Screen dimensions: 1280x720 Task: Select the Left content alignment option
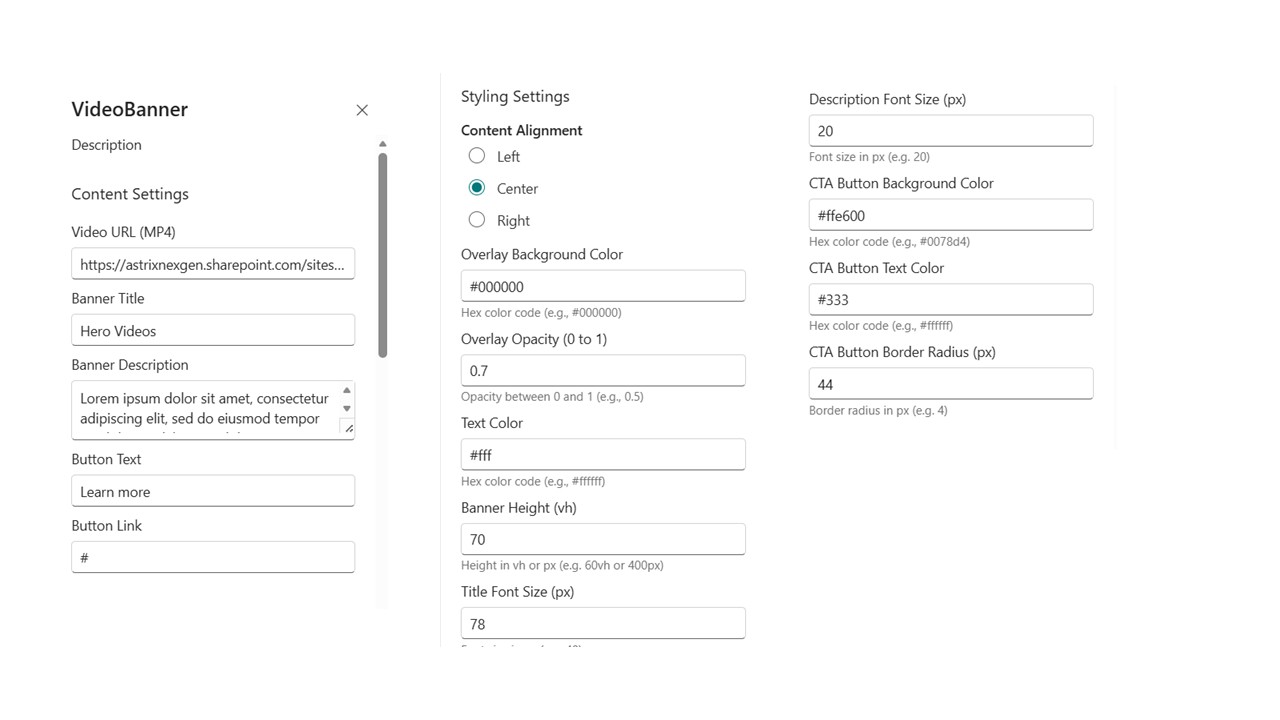pyautogui.click(x=477, y=156)
